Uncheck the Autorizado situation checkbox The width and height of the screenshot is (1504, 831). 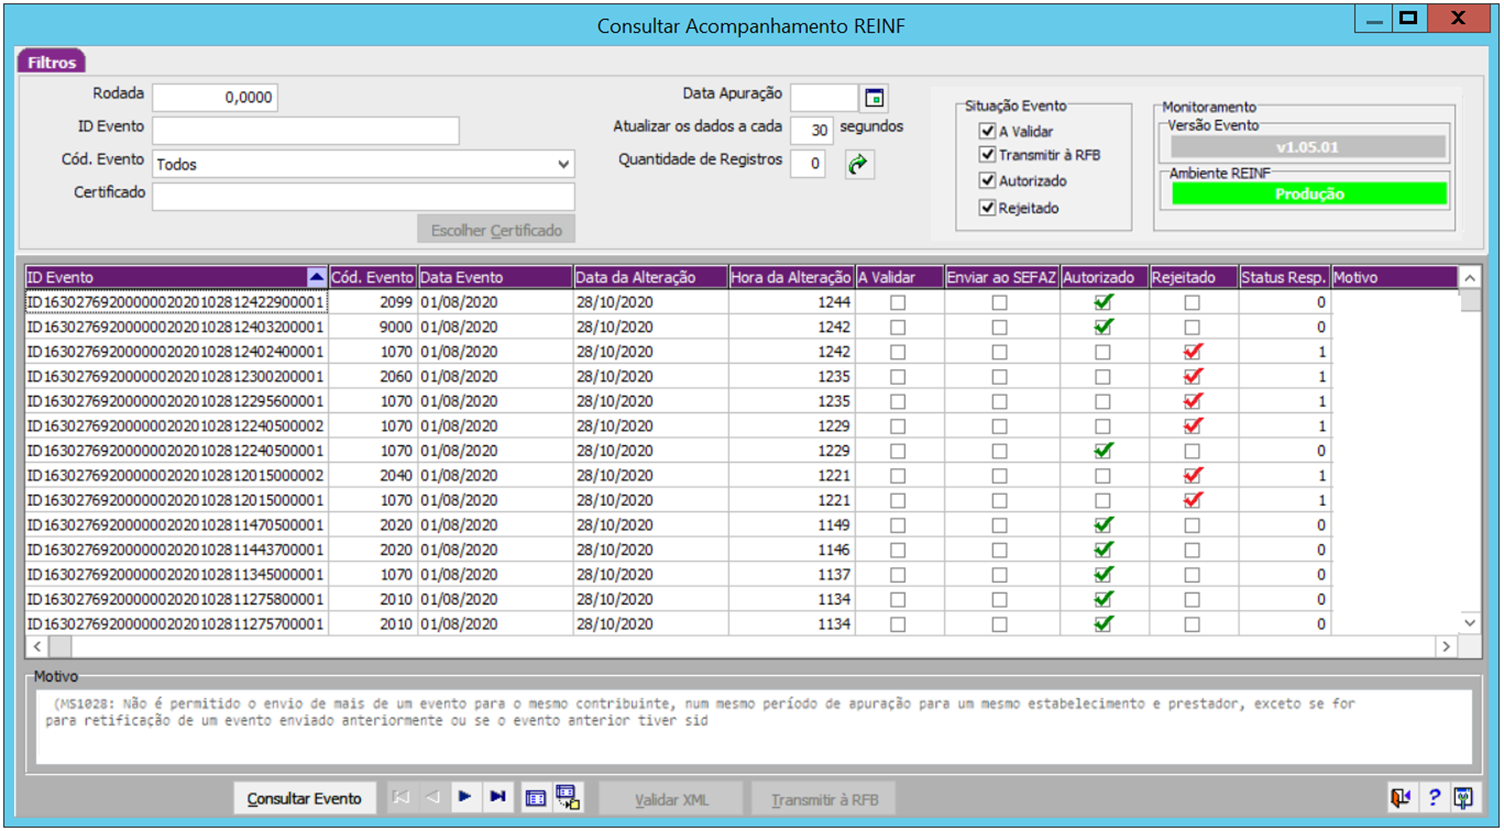point(988,181)
